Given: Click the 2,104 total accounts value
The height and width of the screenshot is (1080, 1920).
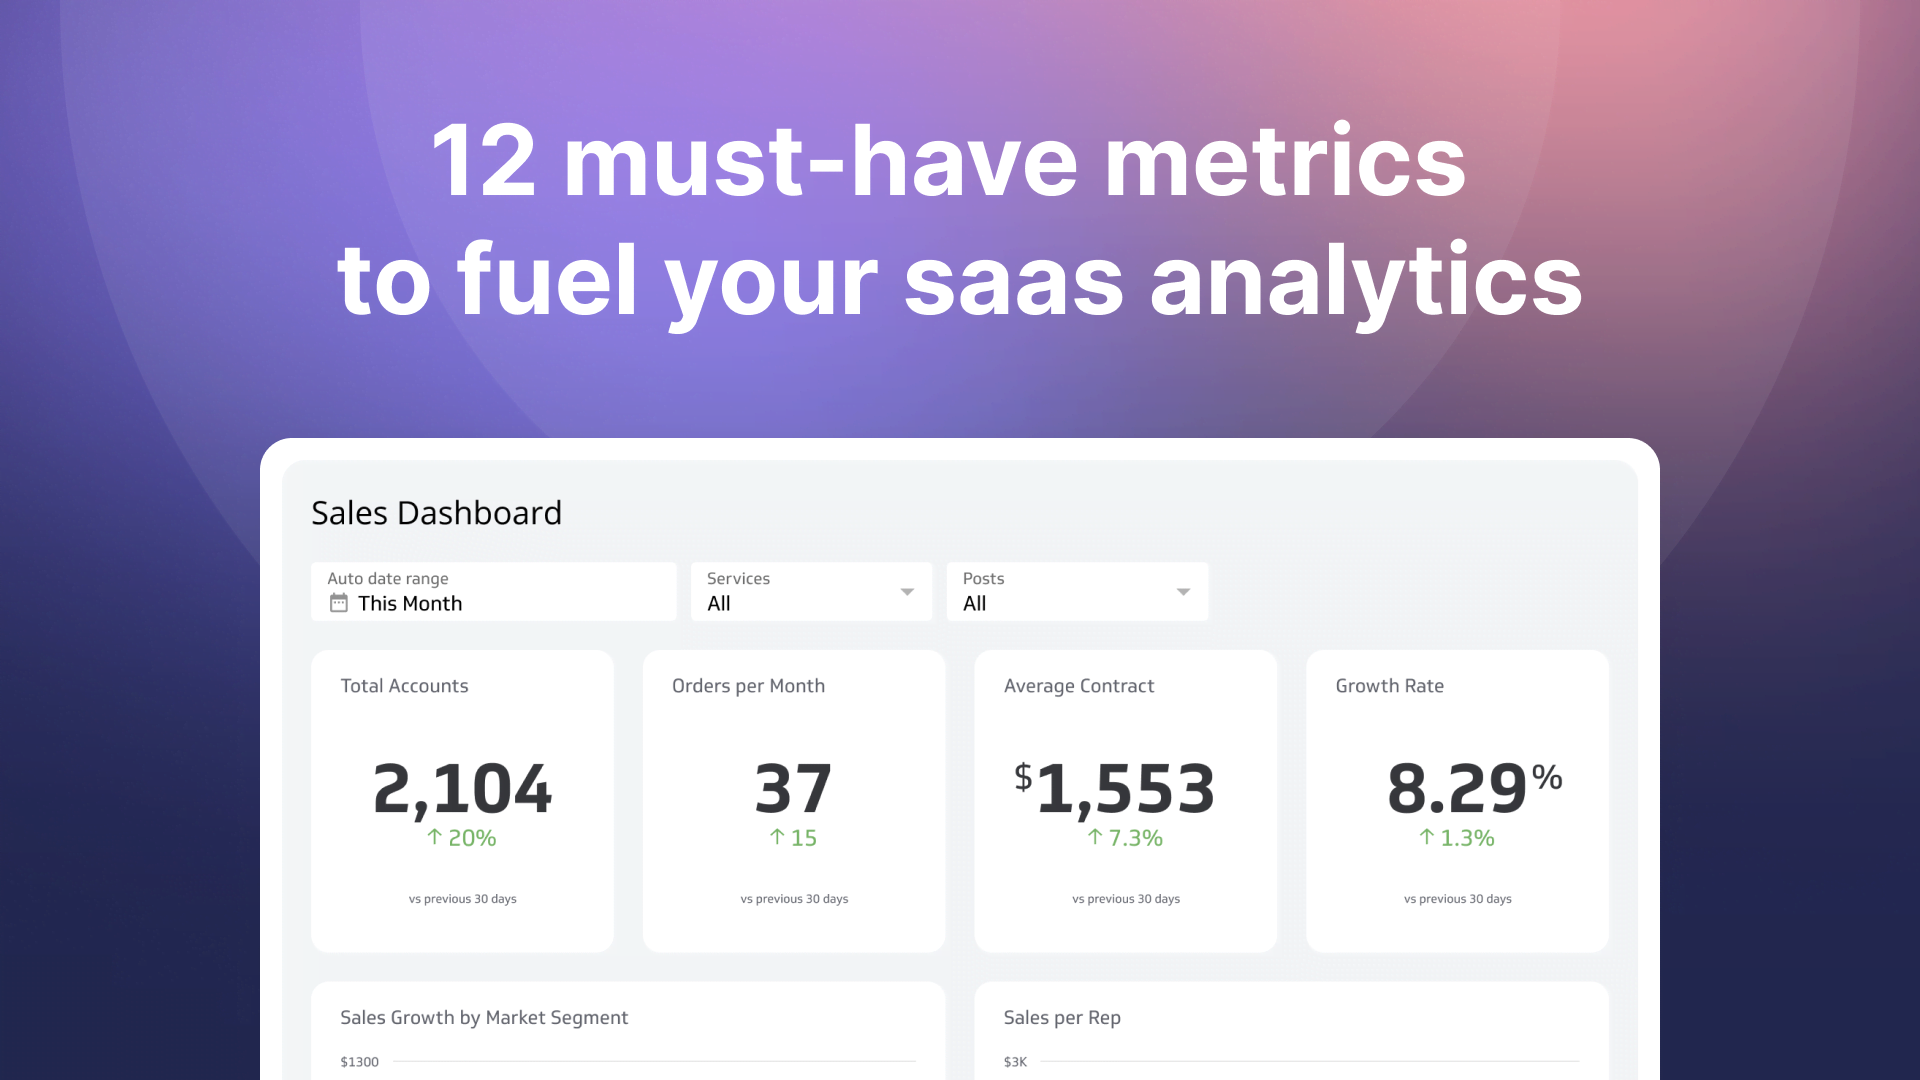Looking at the screenshot, I should tap(462, 789).
